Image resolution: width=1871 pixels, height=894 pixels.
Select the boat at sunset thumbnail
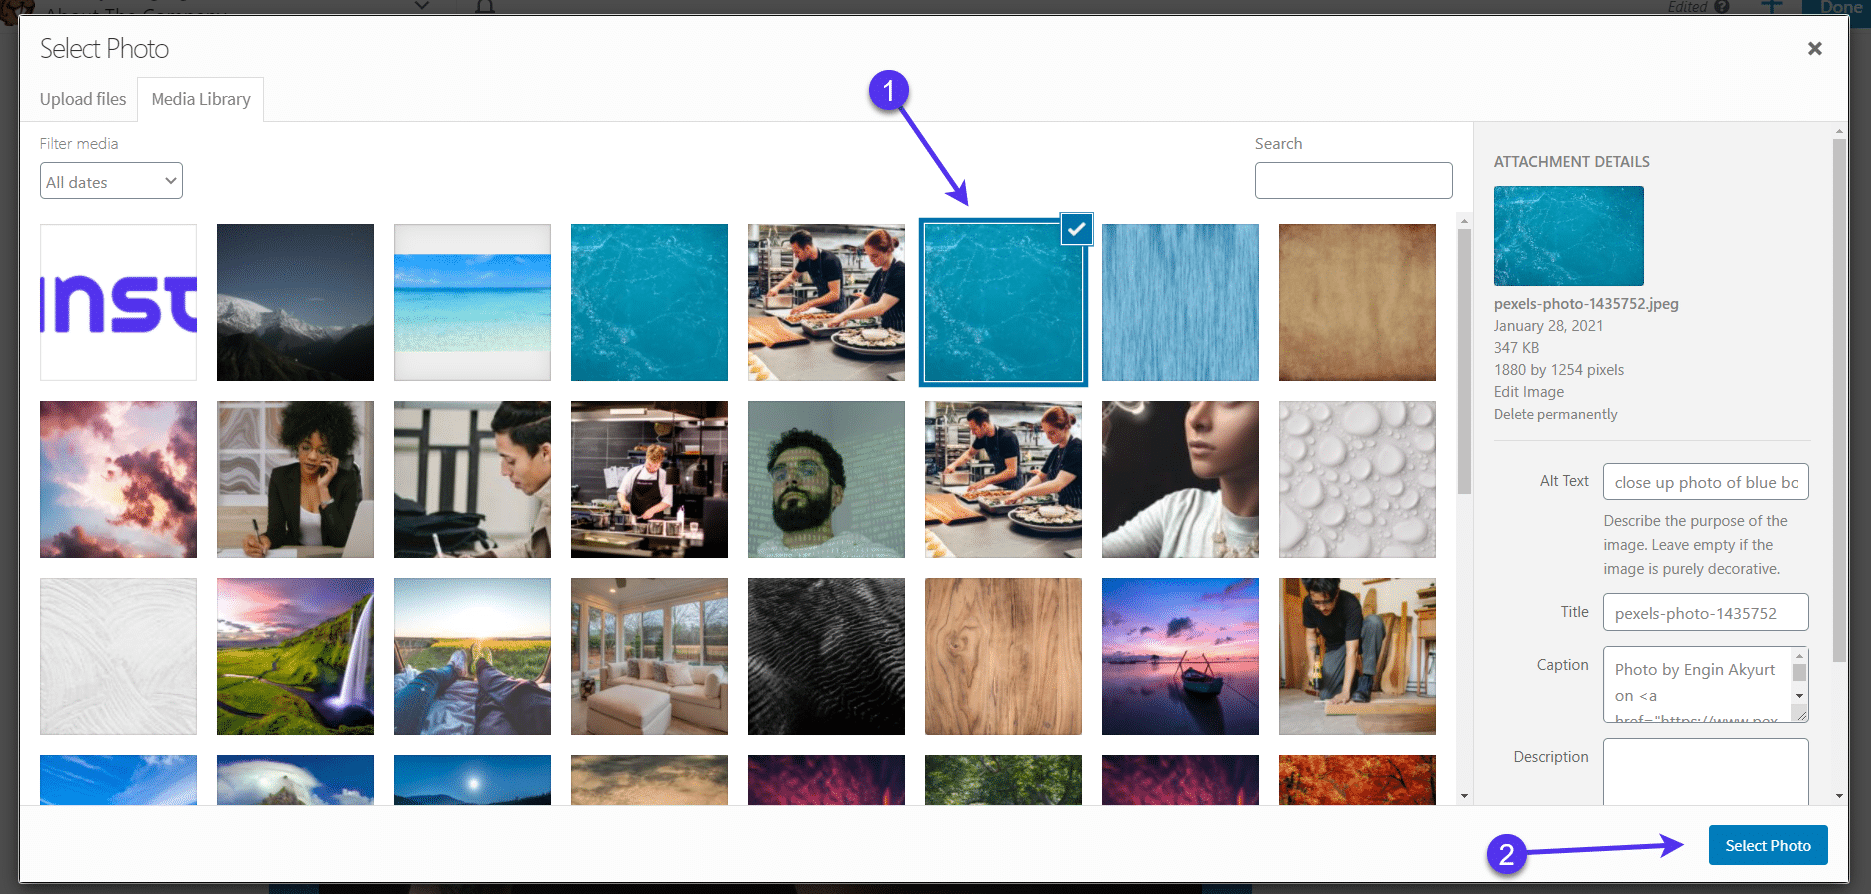click(1180, 656)
